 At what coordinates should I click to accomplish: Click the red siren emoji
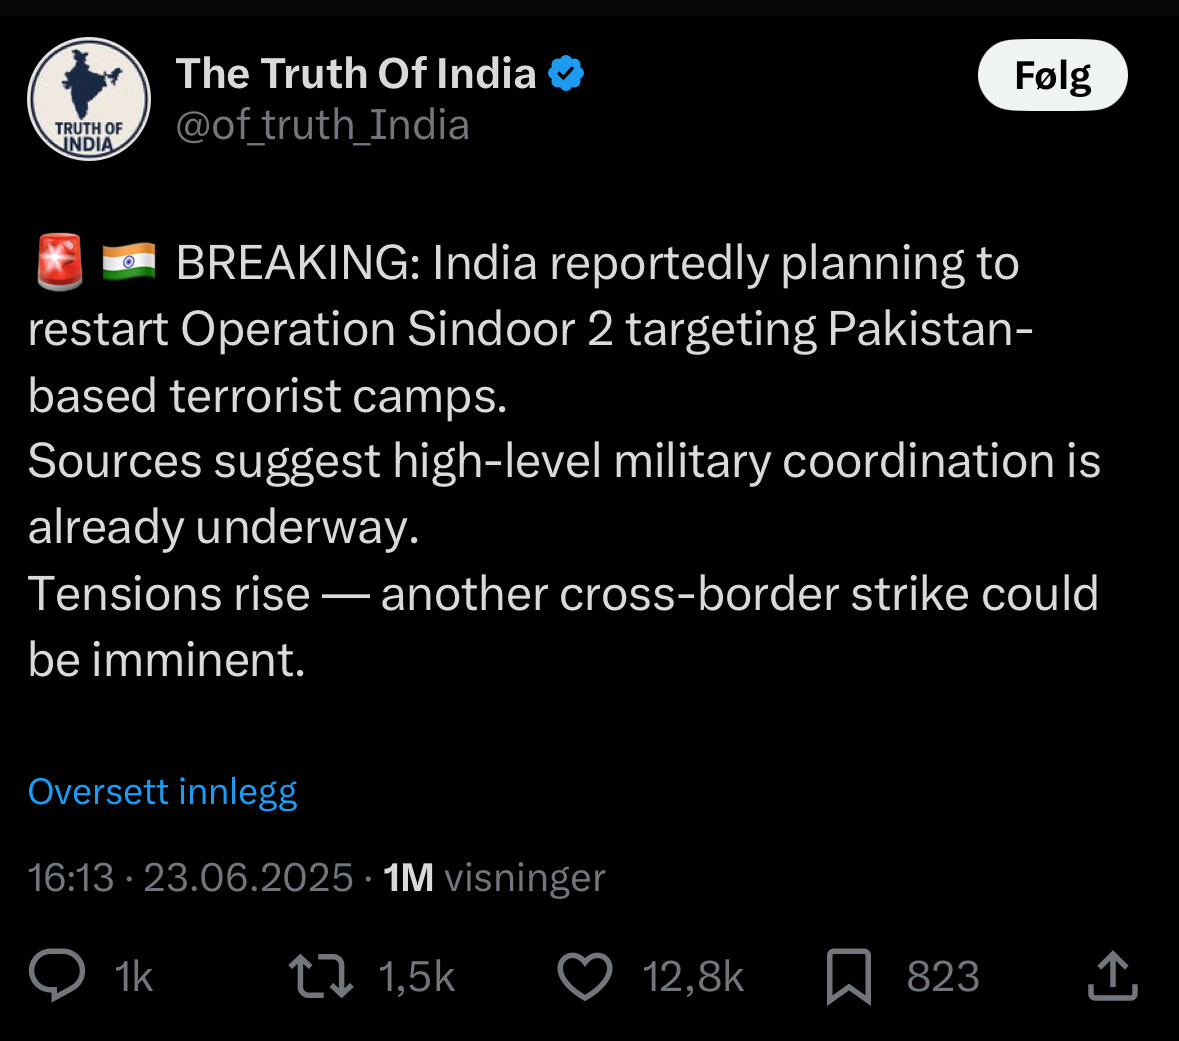coord(59,262)
